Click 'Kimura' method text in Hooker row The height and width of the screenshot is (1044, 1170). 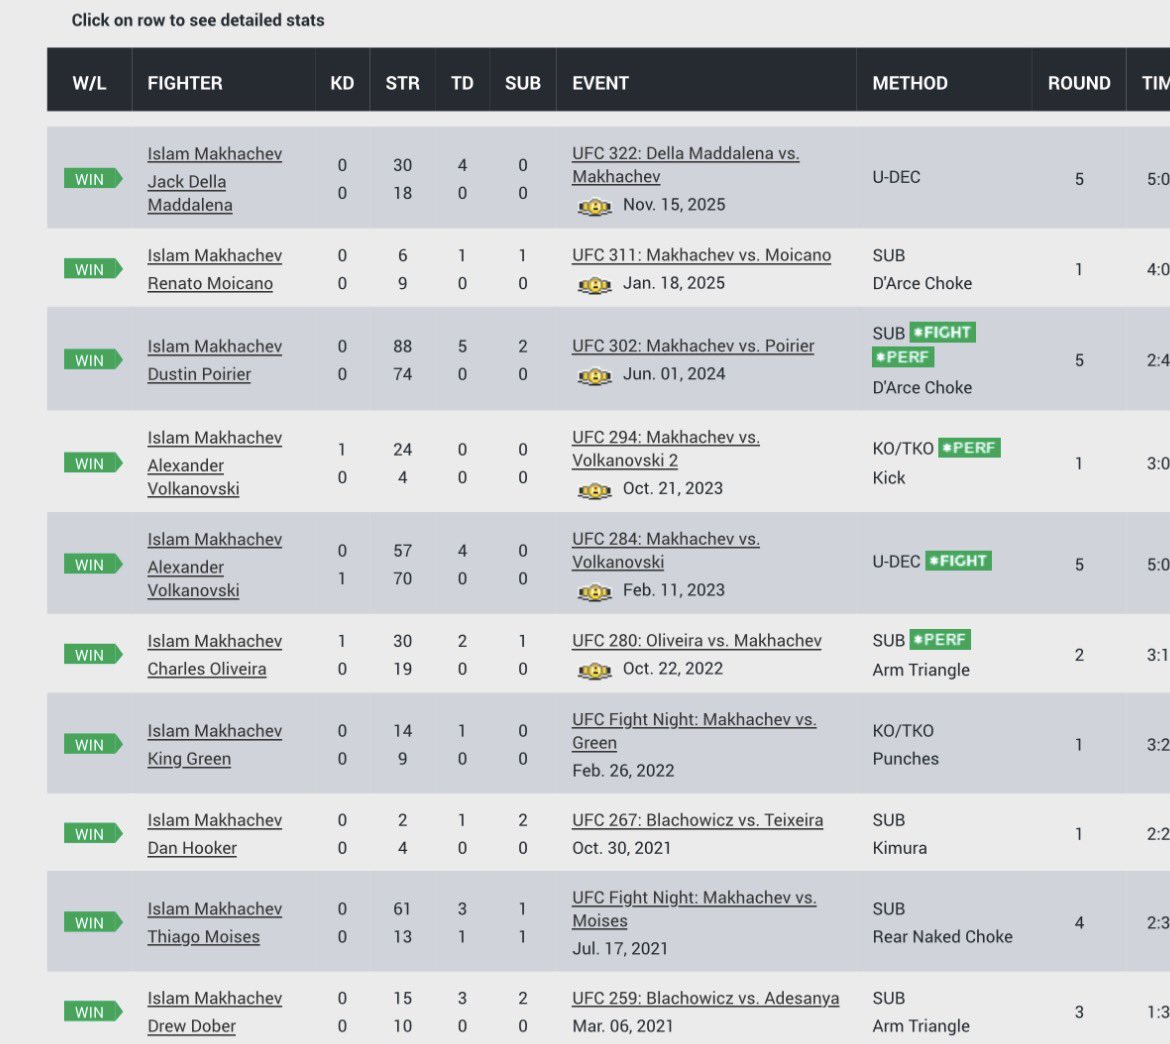tap(900, 848)
